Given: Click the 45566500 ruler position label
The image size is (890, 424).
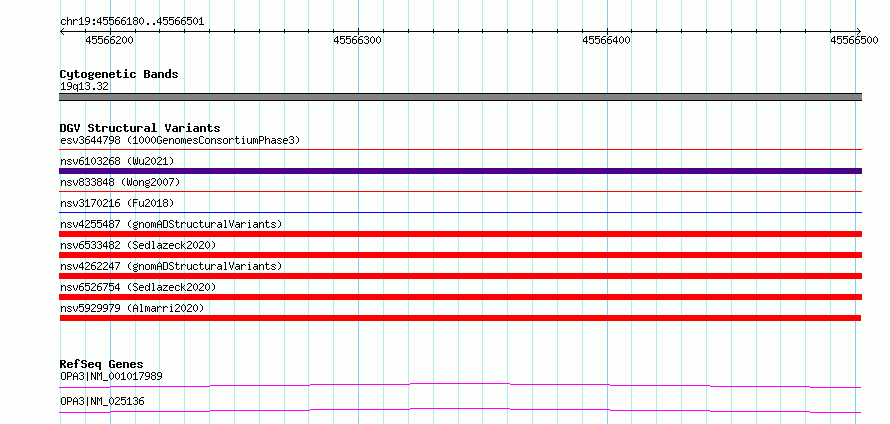Looking at the screenshot, I should [x=854, y=40].
